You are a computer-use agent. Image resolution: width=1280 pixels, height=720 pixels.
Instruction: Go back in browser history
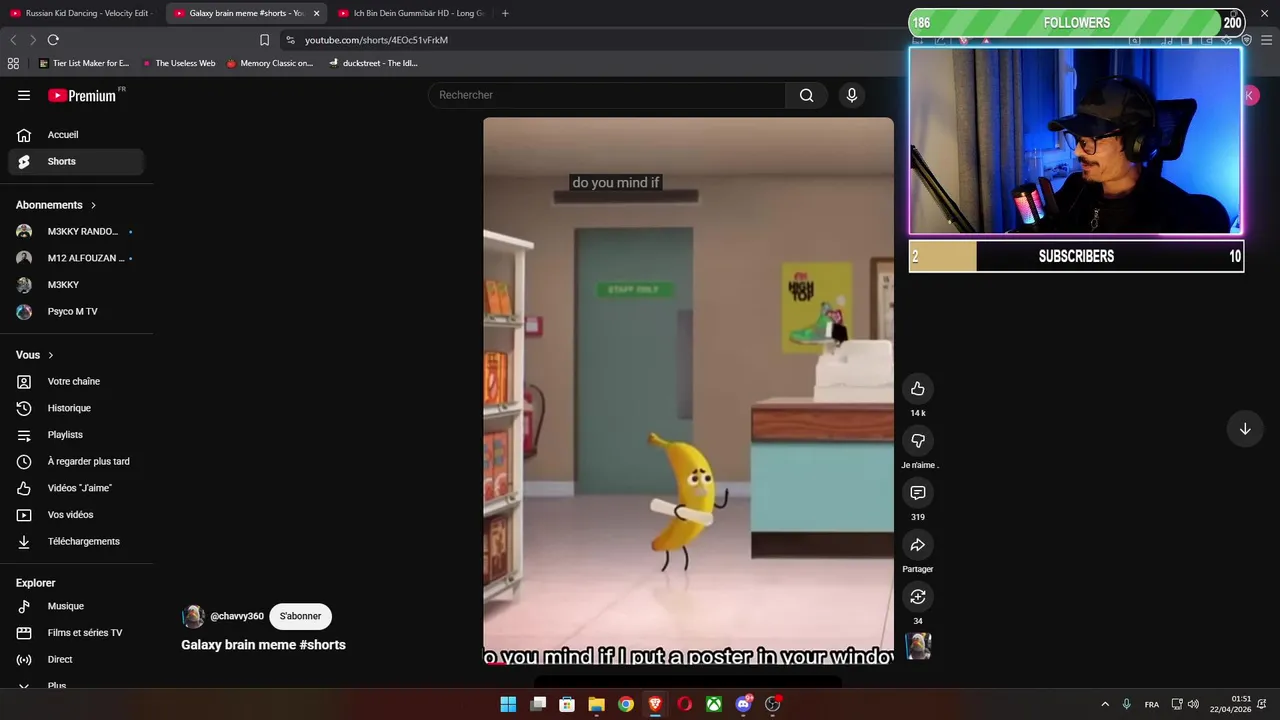click(13, 40)
